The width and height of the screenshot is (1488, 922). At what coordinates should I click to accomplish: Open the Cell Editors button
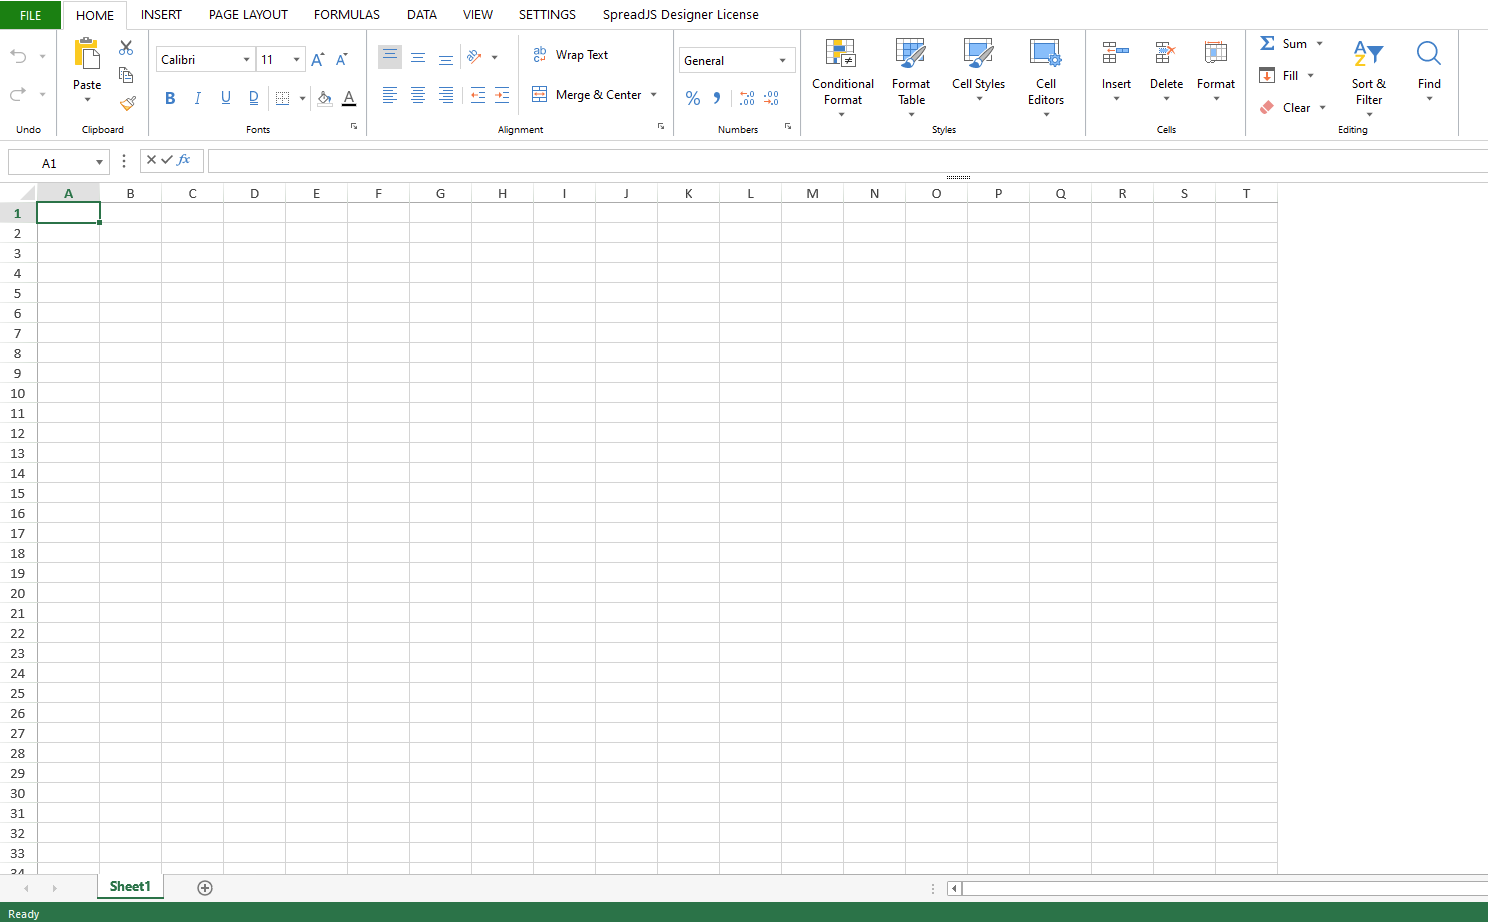1046,78
